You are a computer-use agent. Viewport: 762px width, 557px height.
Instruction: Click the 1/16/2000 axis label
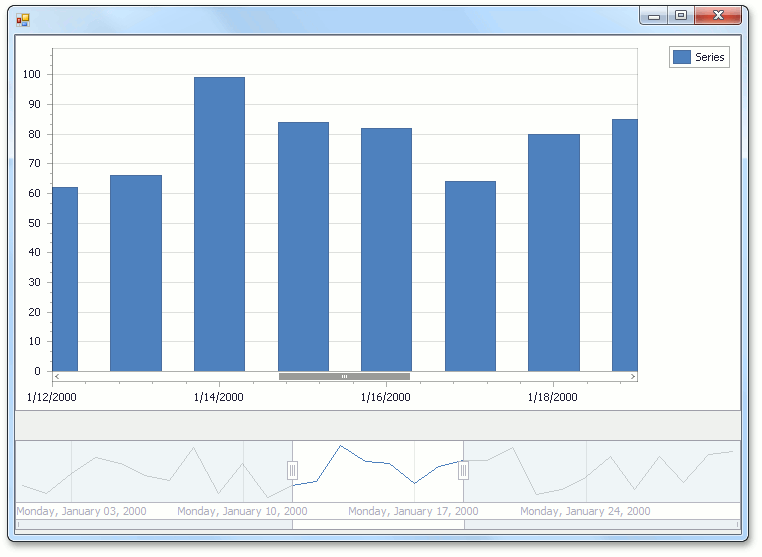pyautogui.click(x=385, y=397)
